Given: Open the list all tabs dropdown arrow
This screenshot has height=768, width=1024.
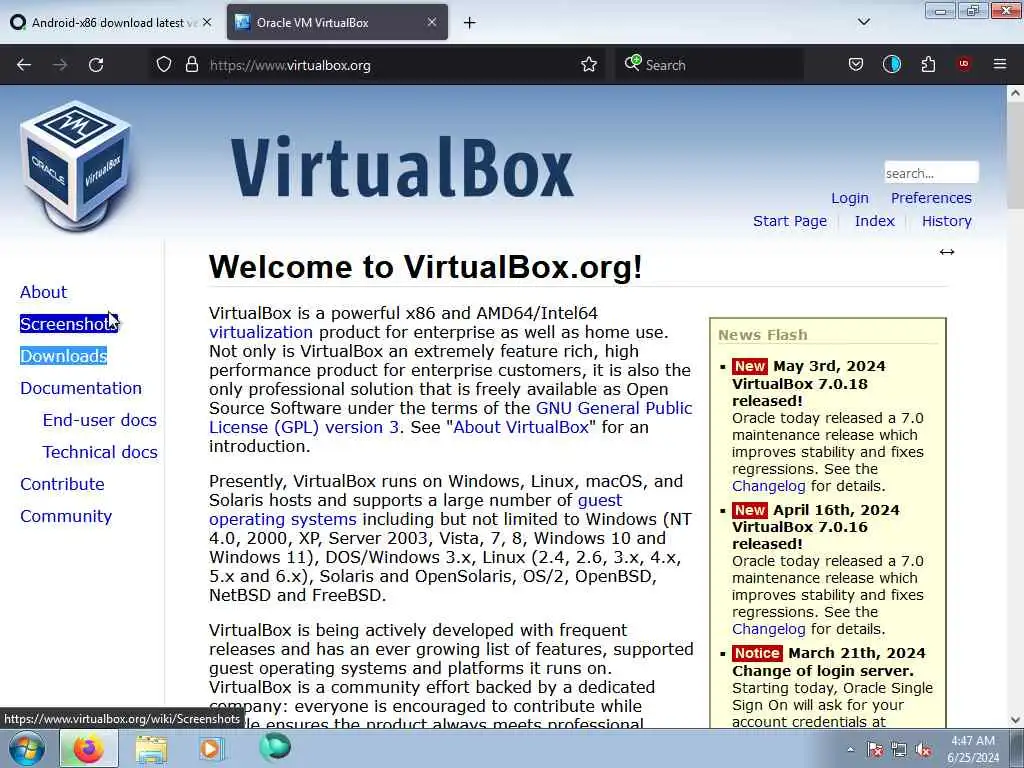Looking at the screenshot, I should (x=864, y=22).
